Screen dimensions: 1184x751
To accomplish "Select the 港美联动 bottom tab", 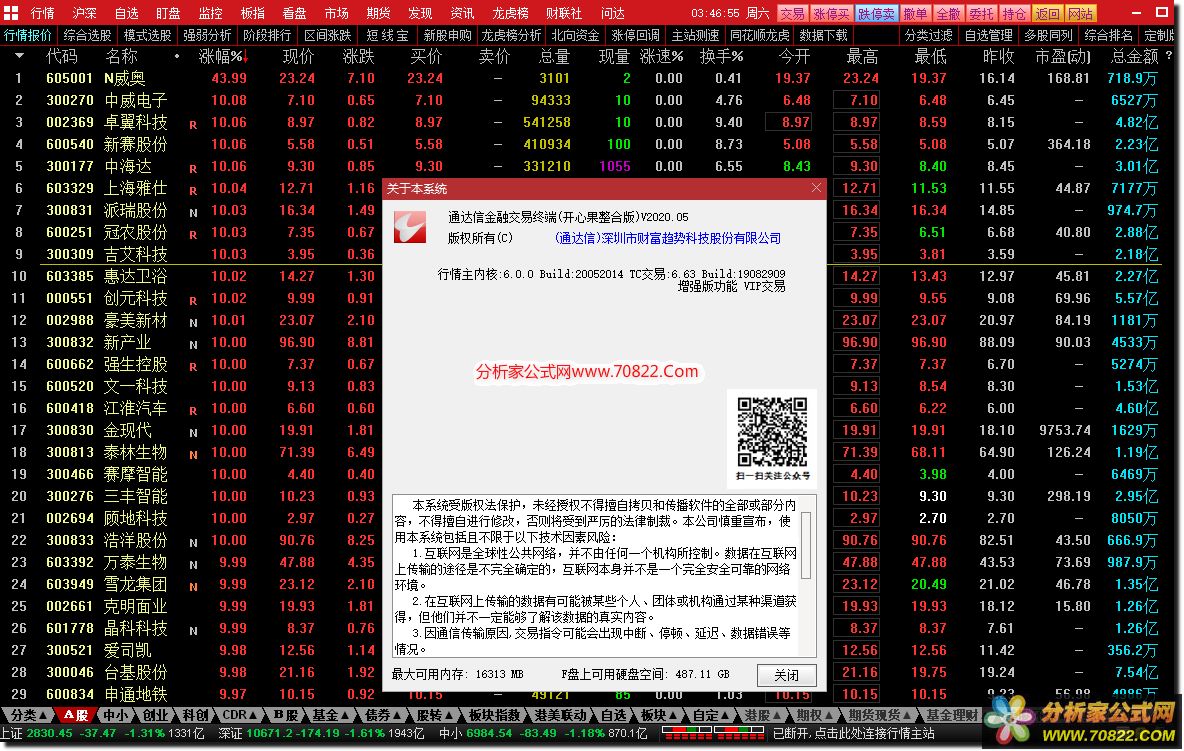I will [x=560, y=714].
